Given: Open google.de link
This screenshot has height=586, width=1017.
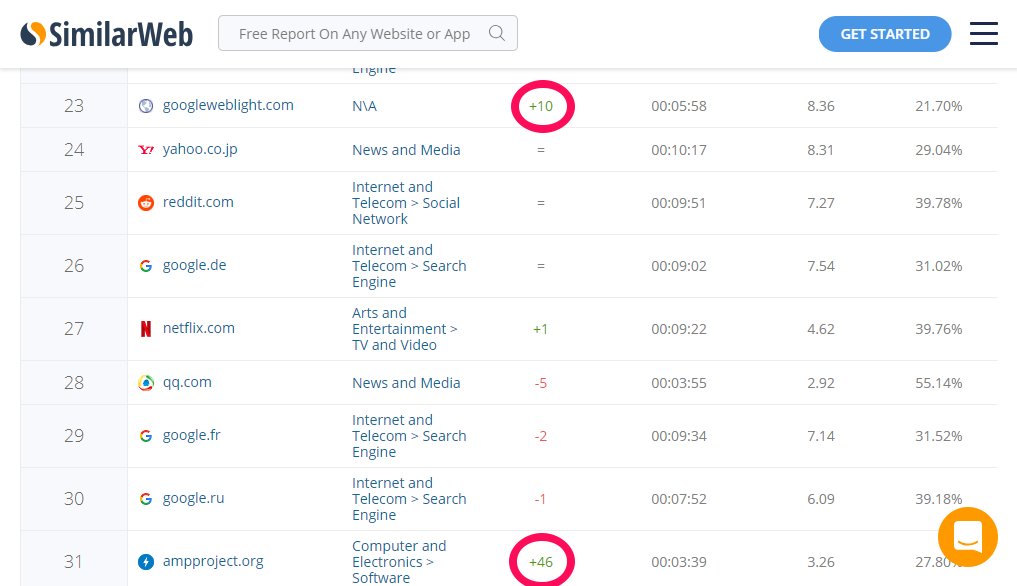Looking at the screenshot, I should (194, 265).
